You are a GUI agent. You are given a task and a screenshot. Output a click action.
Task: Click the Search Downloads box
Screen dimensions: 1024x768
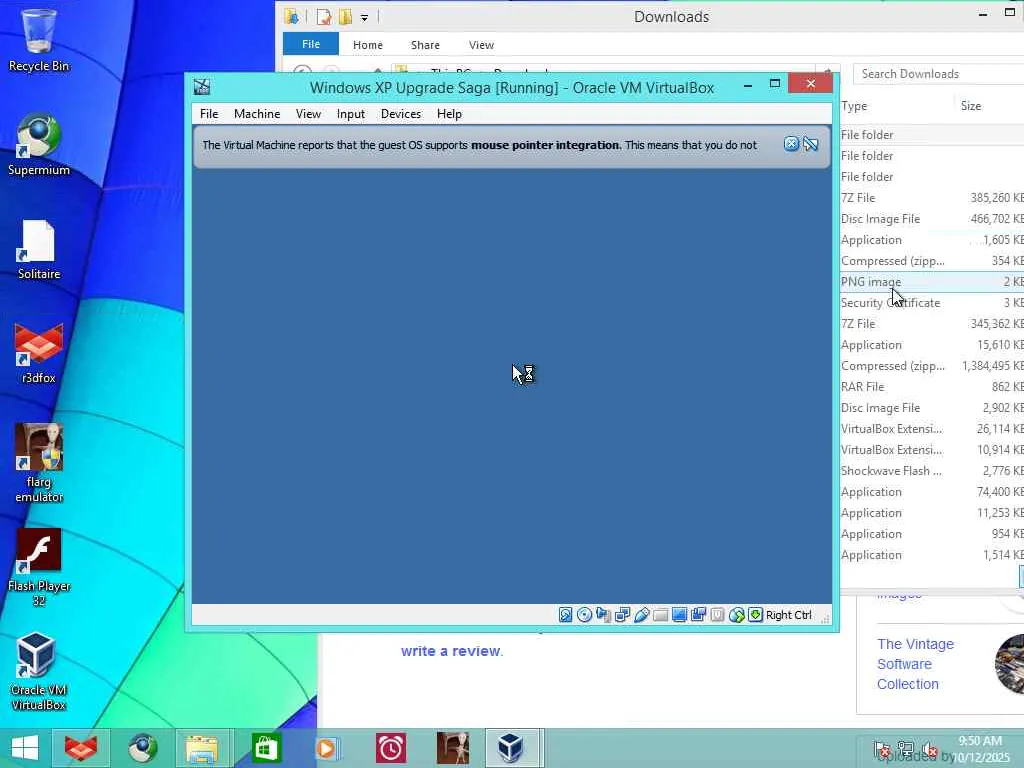tap(938, 74)
